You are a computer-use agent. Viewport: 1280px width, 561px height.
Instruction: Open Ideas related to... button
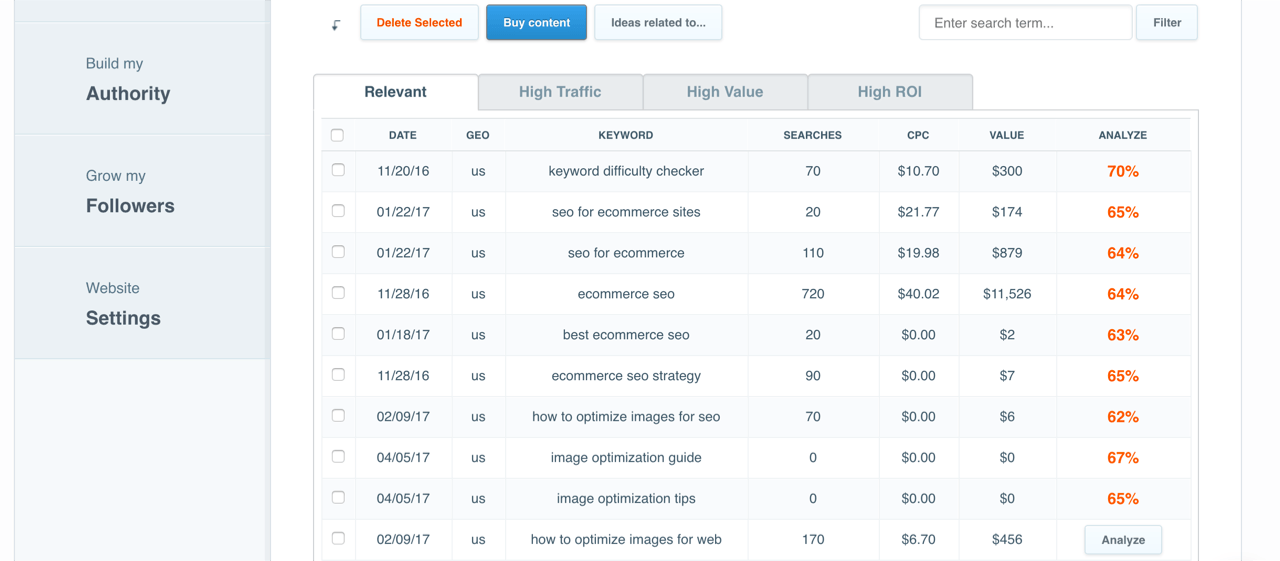[x=658, y=22]
